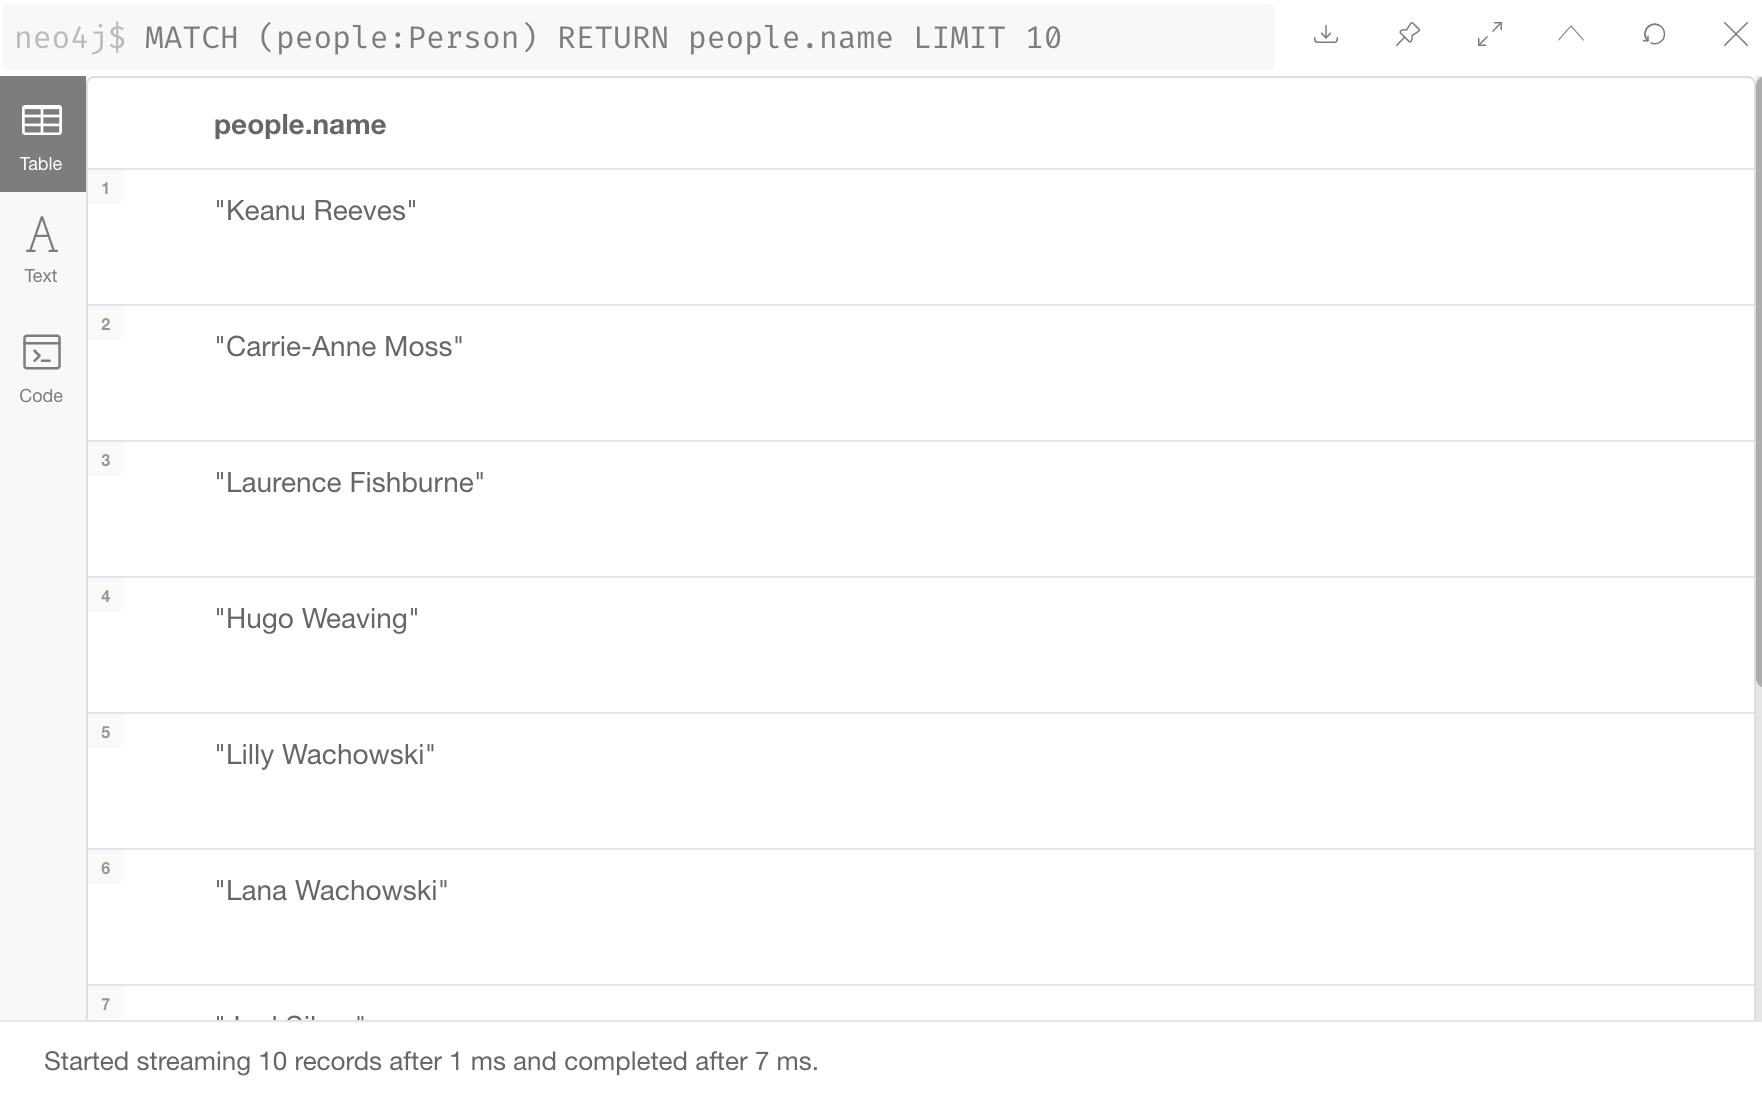
Task: Click the Table grid icon
Action: pyautogui.click(x=42, y=120)
